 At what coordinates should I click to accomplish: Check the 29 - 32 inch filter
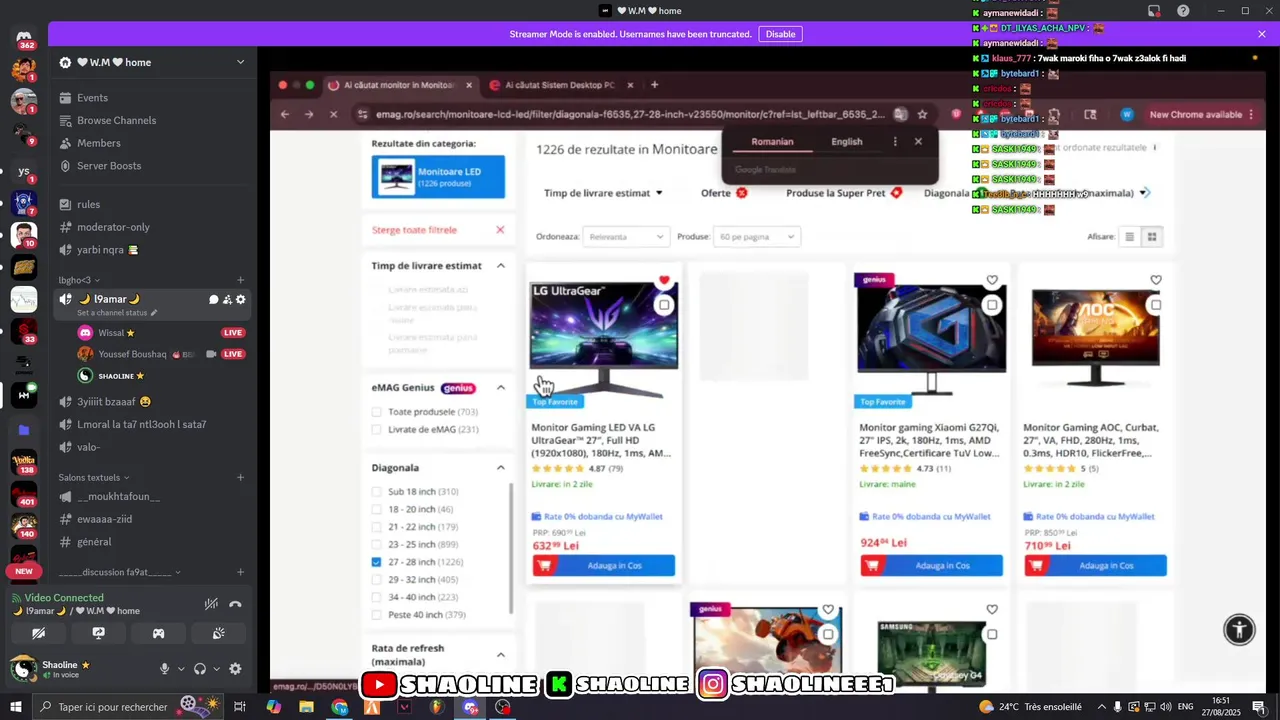click(x=376, y=579)
